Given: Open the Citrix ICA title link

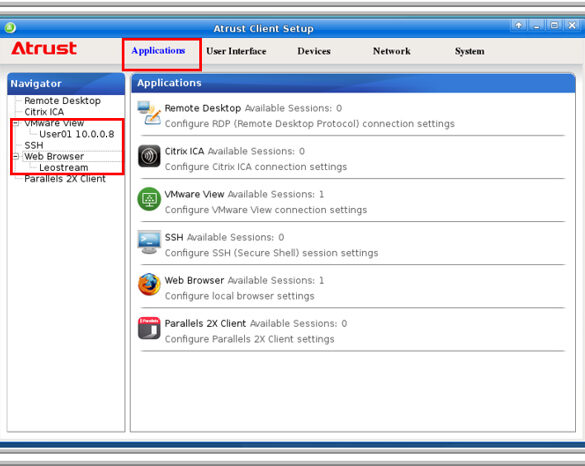Looking at the screenshot, I should [184, 151].
